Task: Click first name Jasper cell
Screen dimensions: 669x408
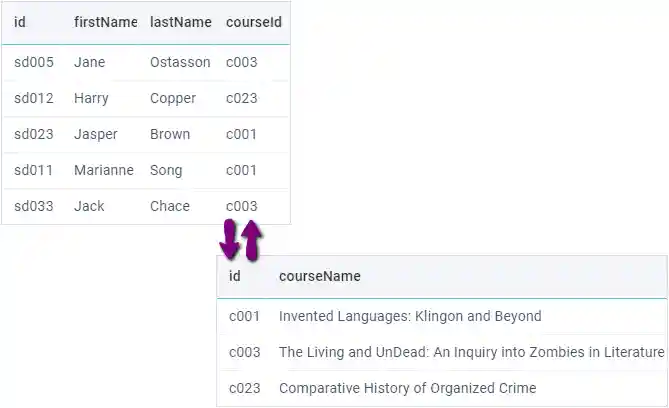Action: [x=95, y=134]
